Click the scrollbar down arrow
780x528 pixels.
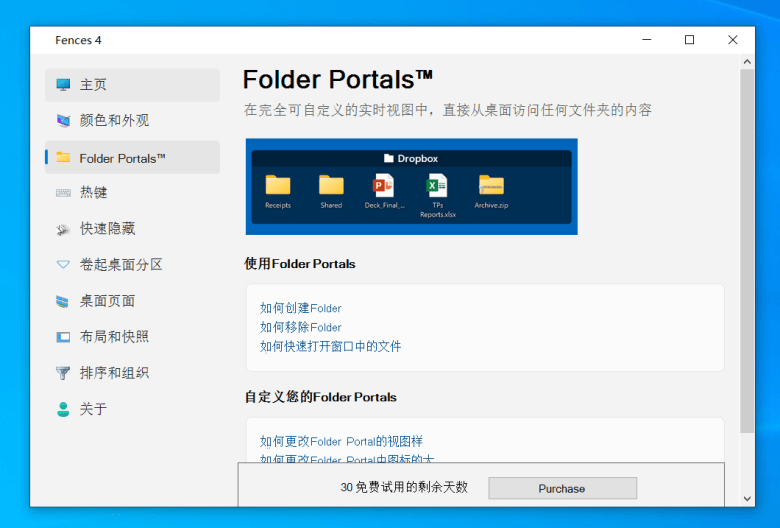(747, 499)
